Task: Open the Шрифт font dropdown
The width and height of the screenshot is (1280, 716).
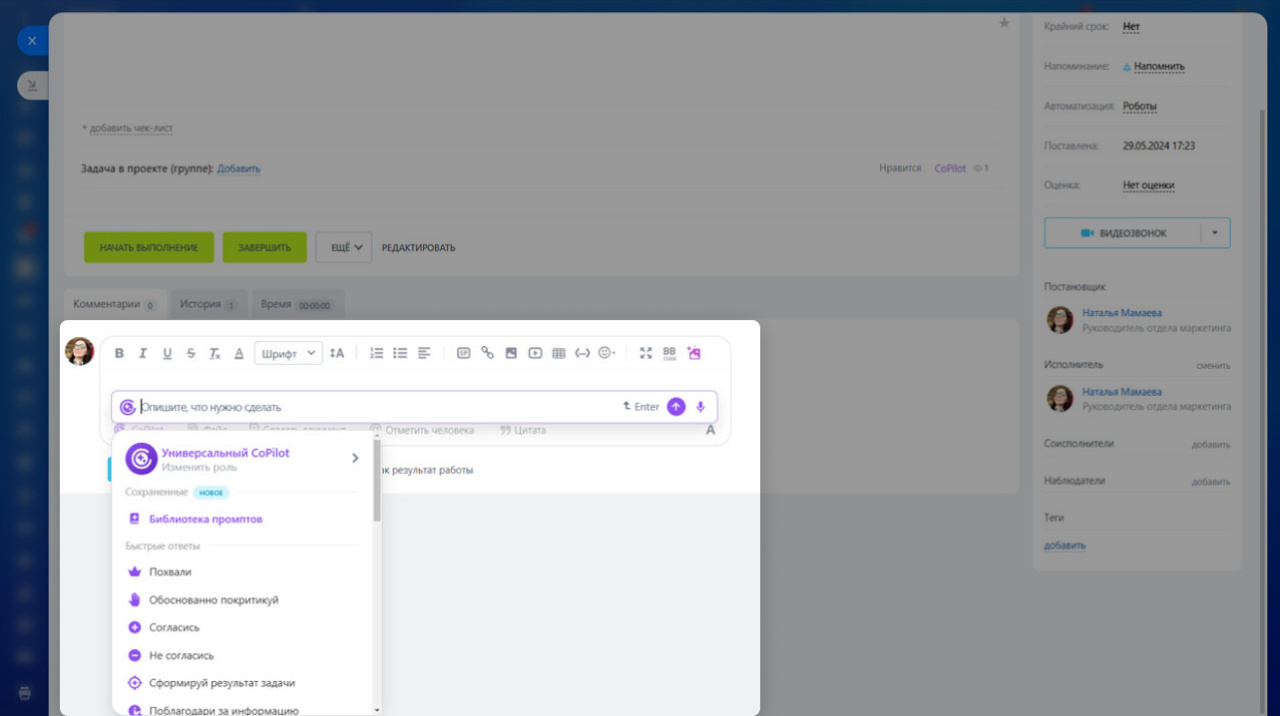Action: tap(288, 353)
